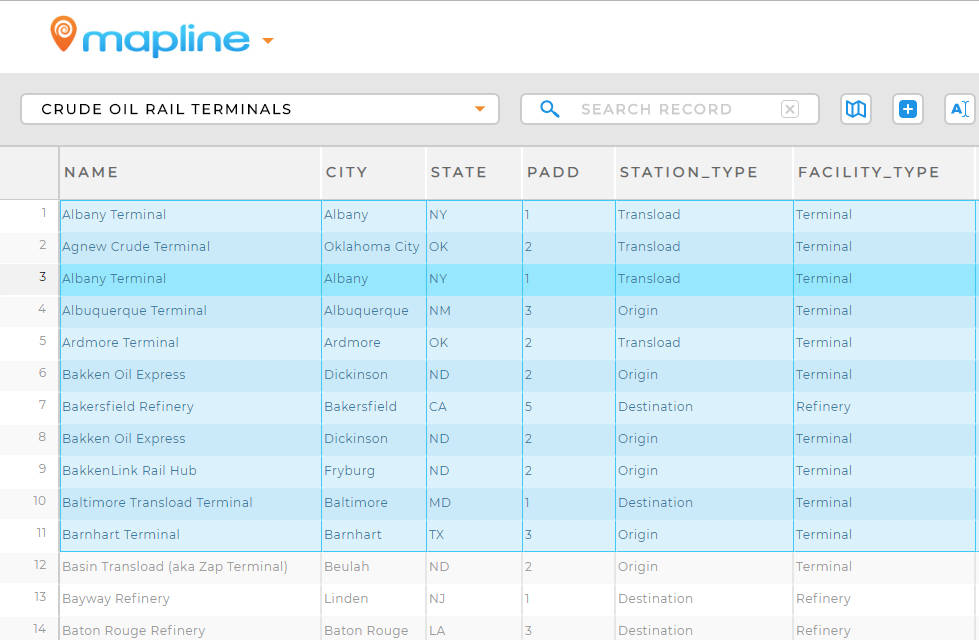Screen dimensions: 979x640
Task: Click the 'Ardmore Terminal' name cell
Action: [x=190, y=343]
